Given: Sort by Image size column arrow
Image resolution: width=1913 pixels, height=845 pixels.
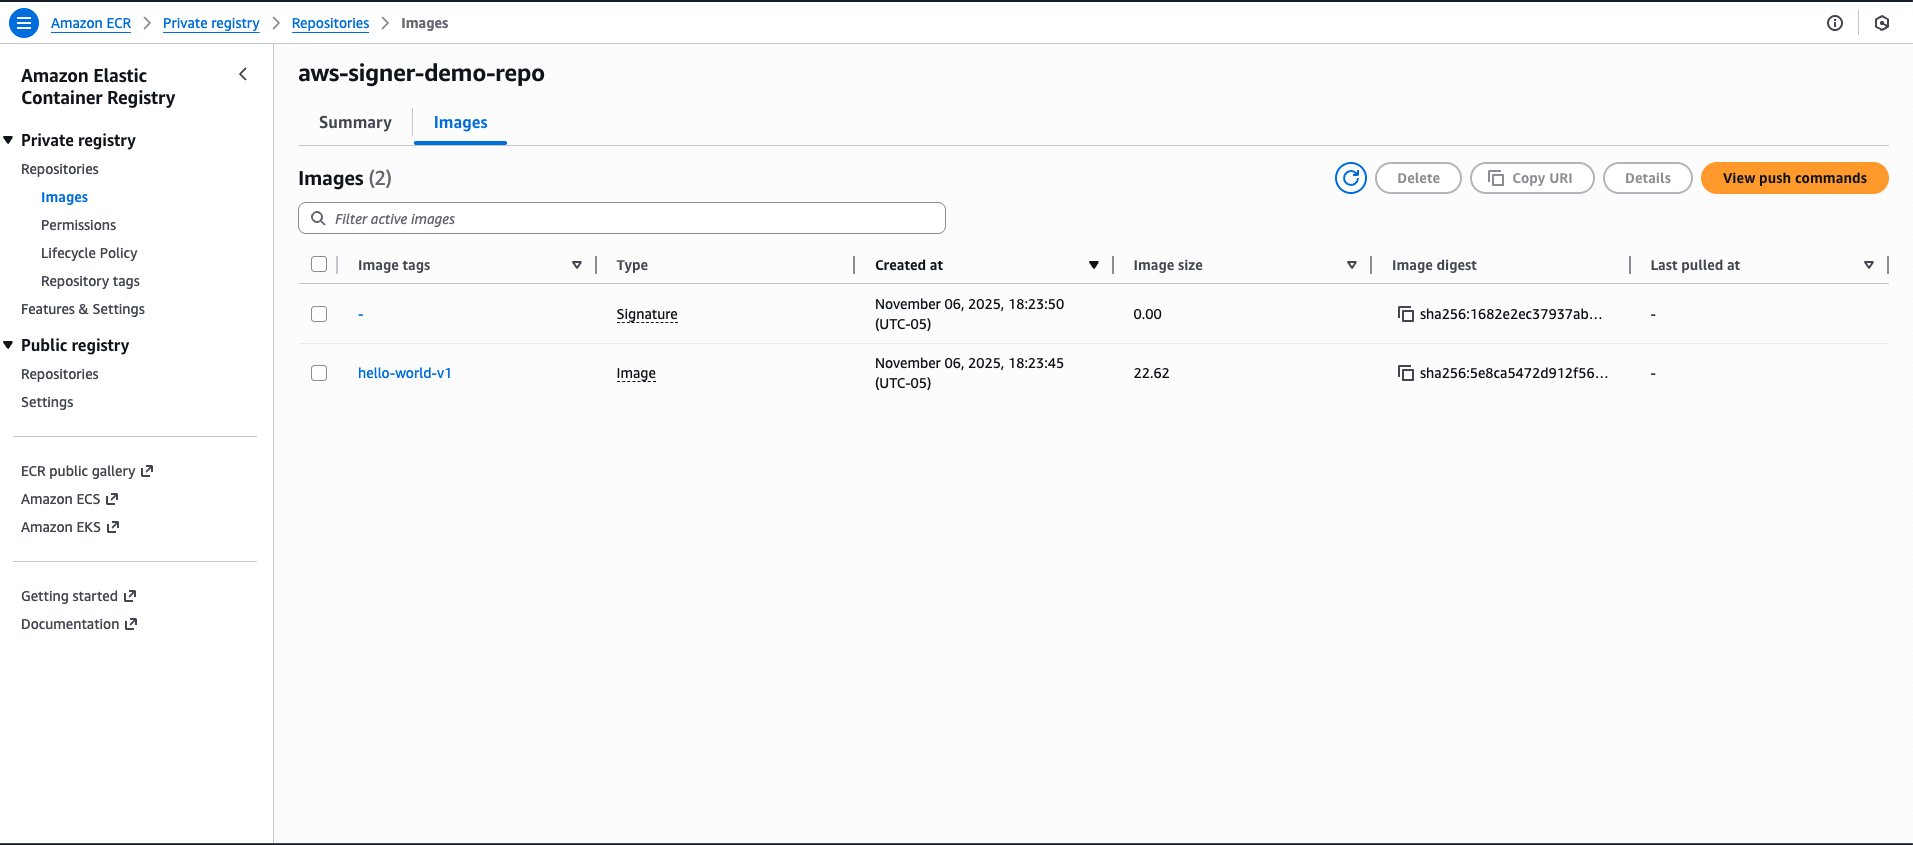Looking at the screenshot, I should tap(1352, 265).
